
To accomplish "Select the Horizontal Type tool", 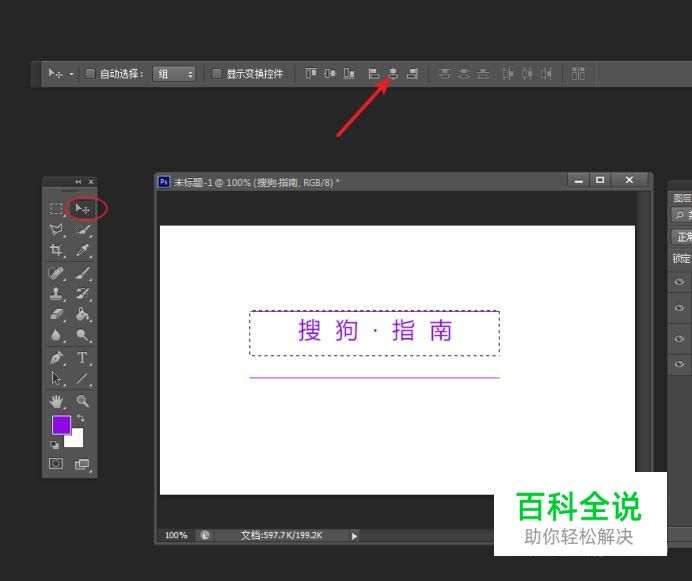I will click(x=83, y=358).
